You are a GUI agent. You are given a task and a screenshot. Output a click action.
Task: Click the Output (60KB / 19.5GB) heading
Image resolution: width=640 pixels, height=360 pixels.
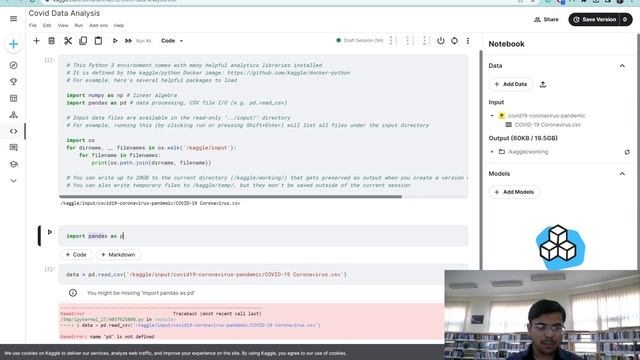pyautogui.click(x=523, y=138)
